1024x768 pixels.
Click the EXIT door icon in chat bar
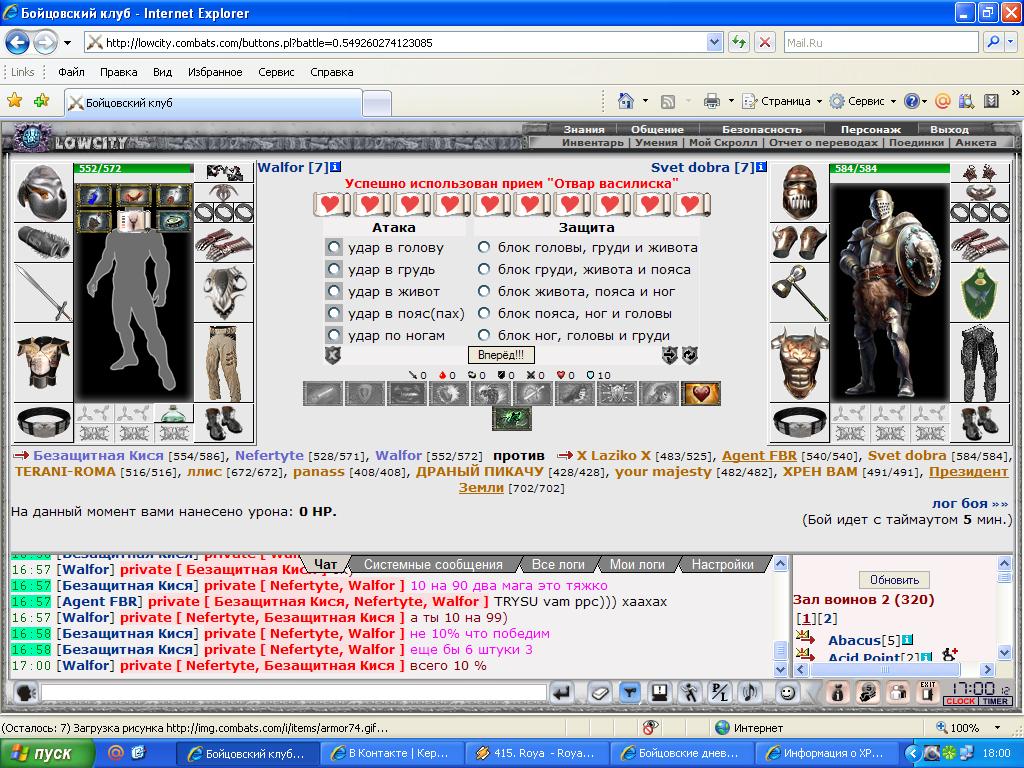(x=927, y=693)
